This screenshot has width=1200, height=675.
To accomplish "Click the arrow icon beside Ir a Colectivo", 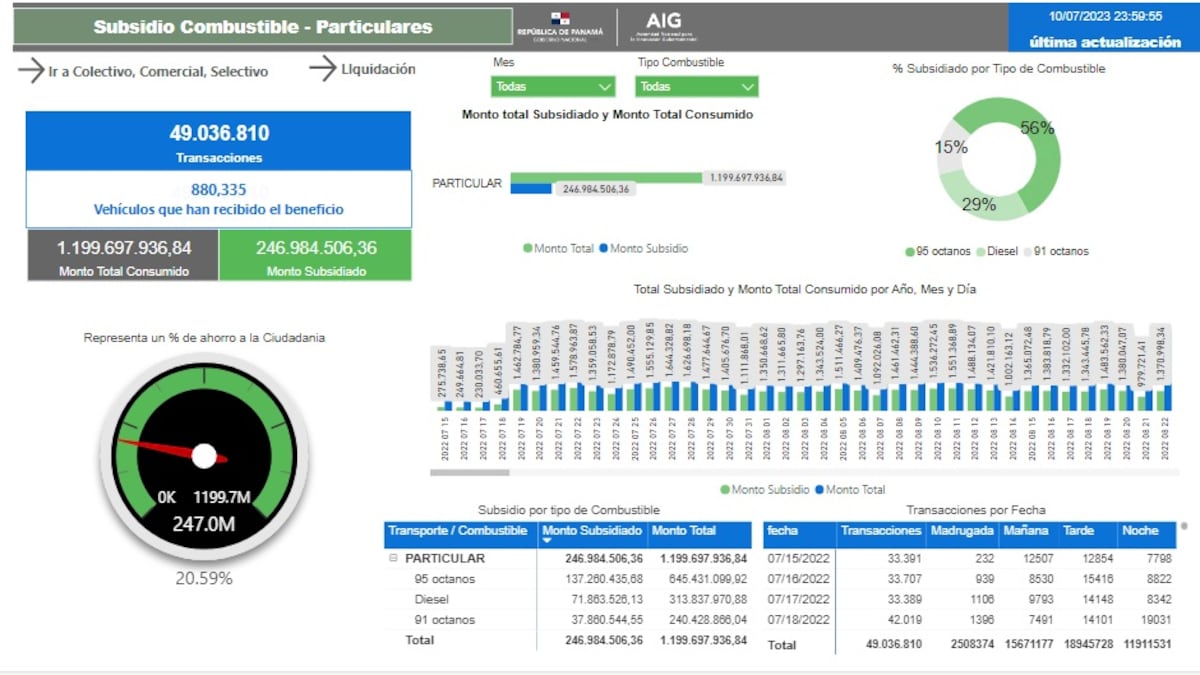I will pyautogui.click(x=31, y=71).
